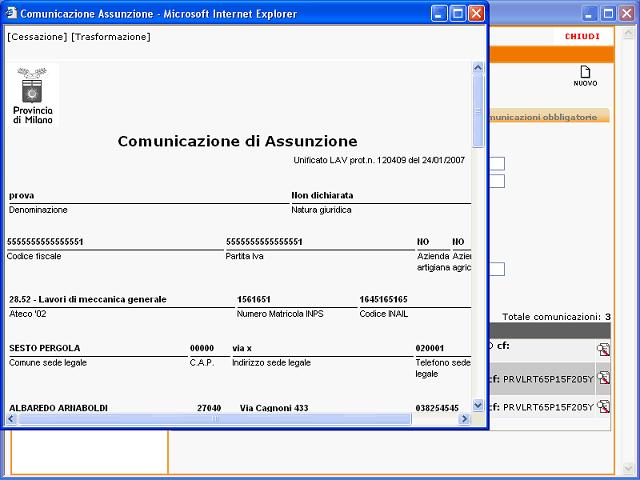The width and height of the screenshot is (640, 480).
Task: Click the background page scroll down arrow
Action: pos(628,468)
